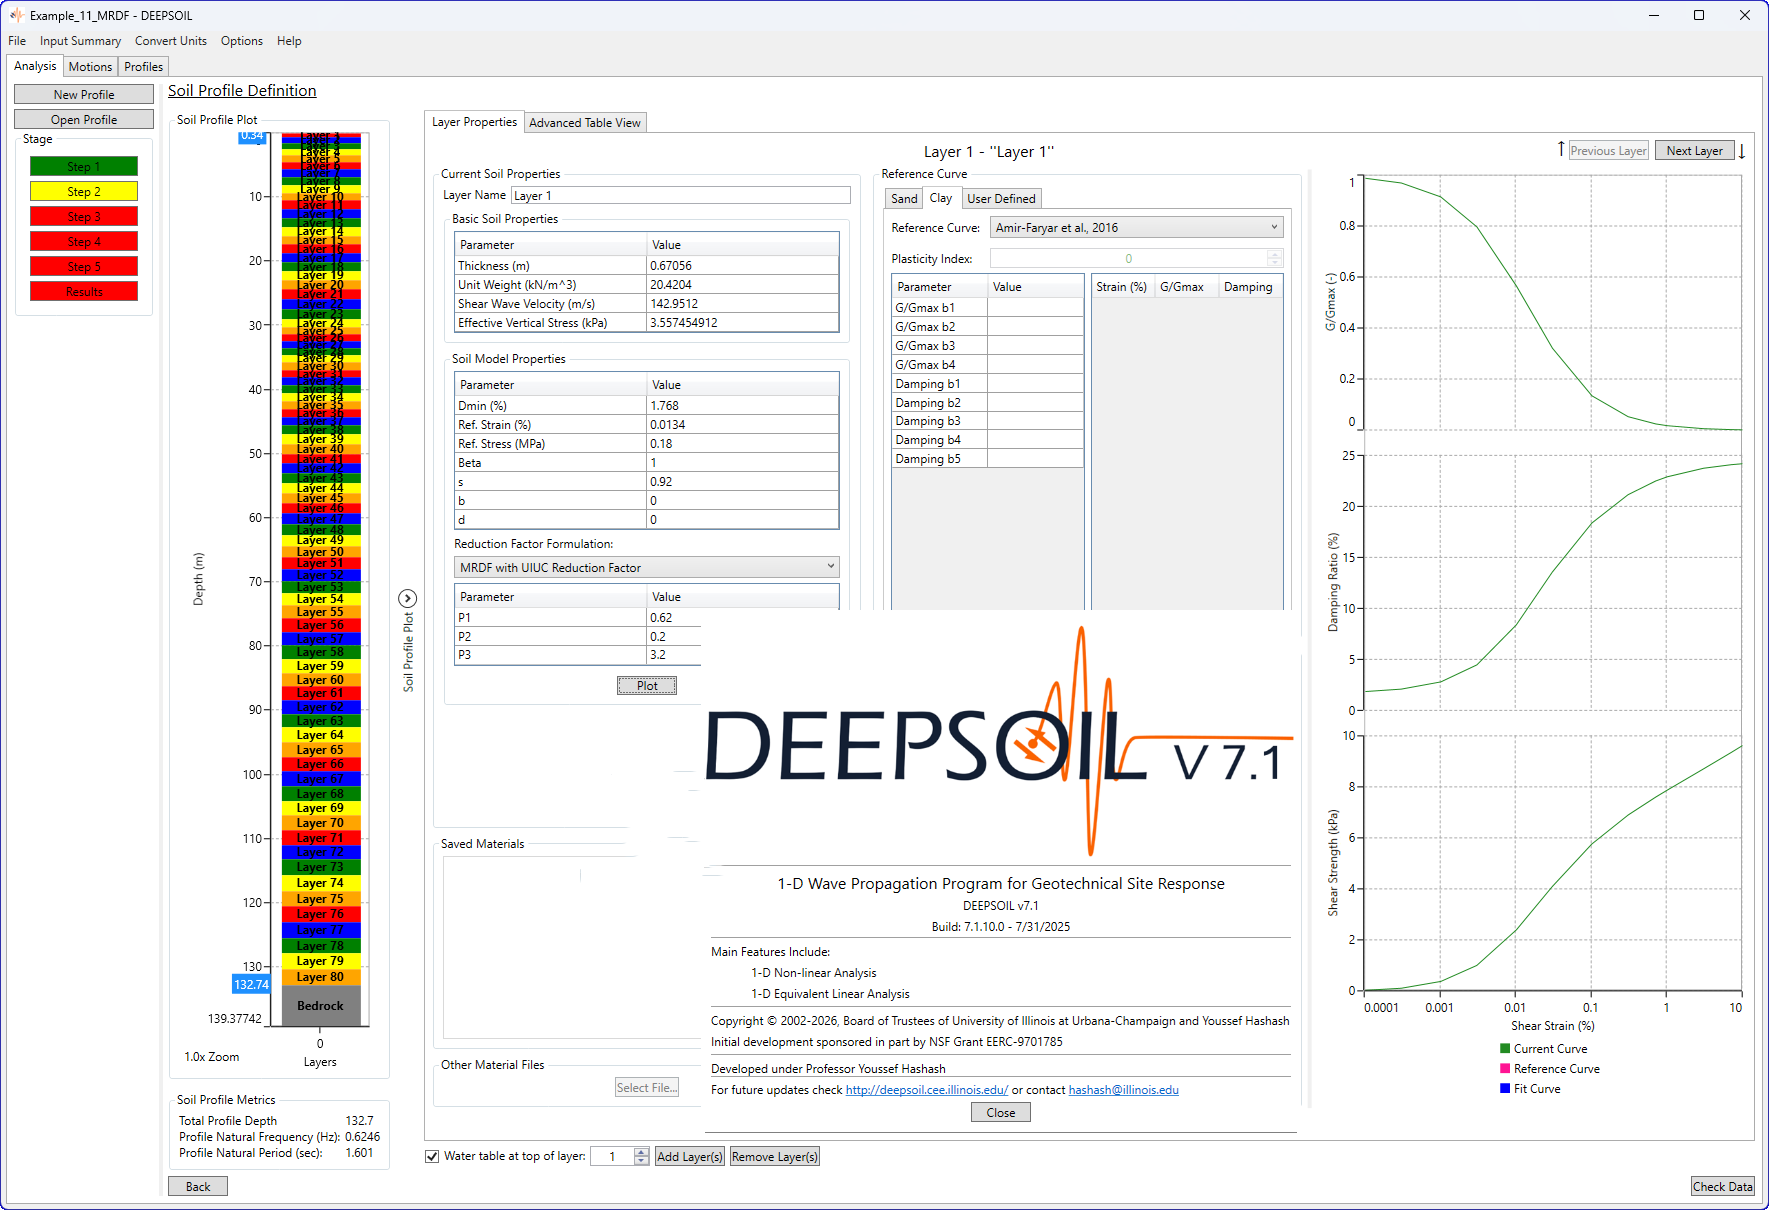
Task: Click the Open Profile button
Action: (84, 119)
